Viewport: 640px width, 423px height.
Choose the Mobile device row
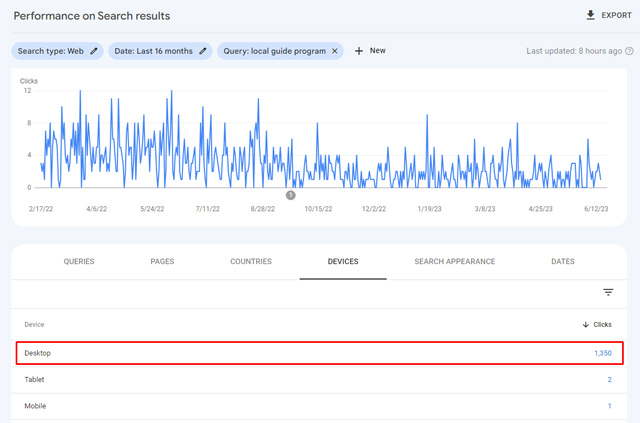tap(320, 406)
